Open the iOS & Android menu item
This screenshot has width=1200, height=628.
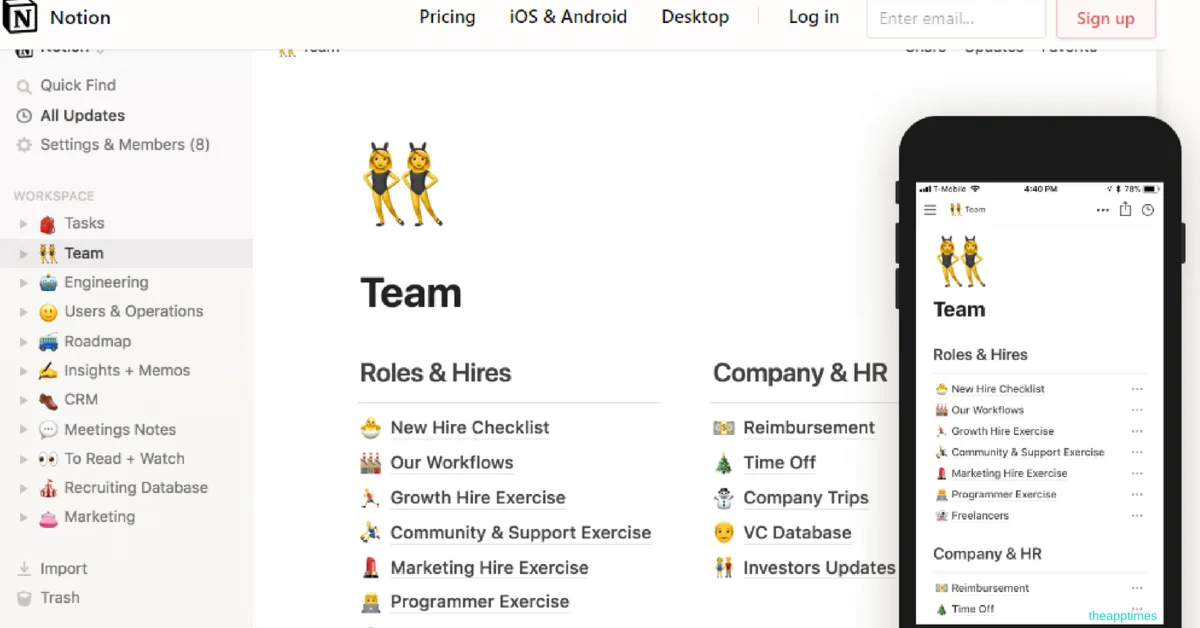point(568,17)
